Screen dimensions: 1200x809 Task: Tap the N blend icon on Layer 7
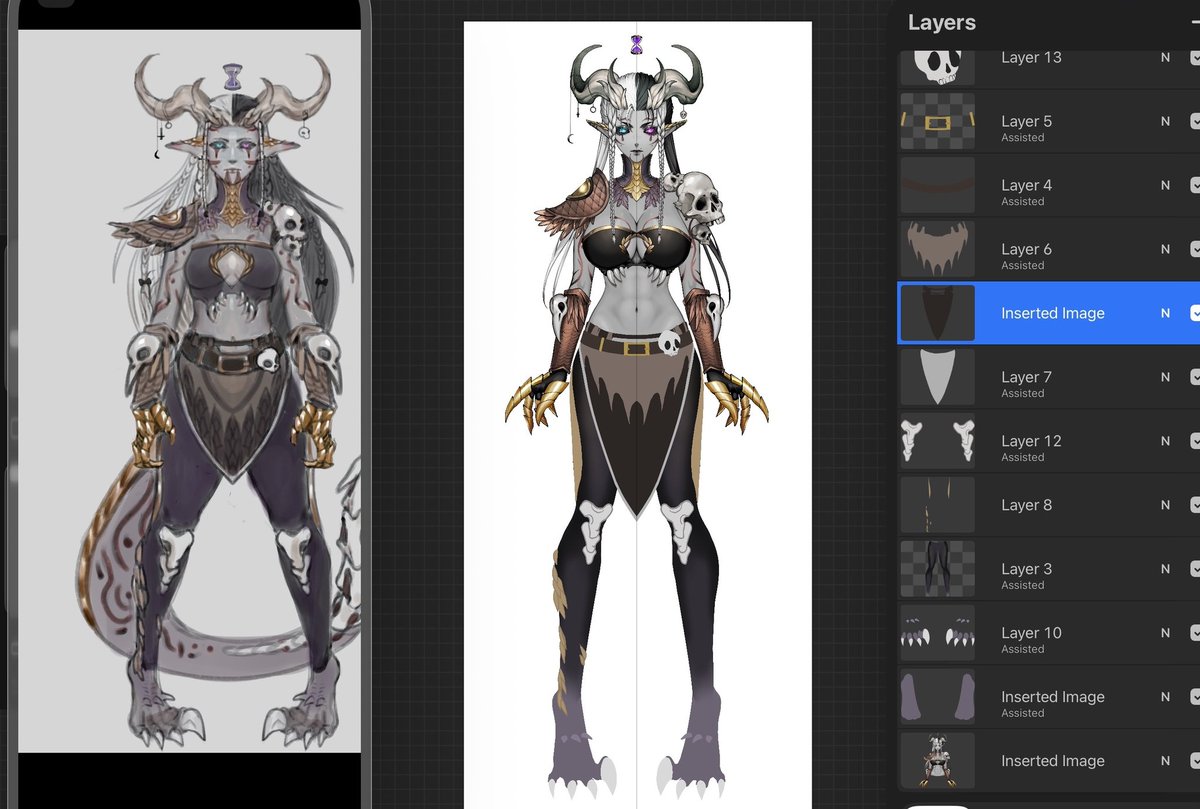pyautogui.click(x=1166, y=377)
